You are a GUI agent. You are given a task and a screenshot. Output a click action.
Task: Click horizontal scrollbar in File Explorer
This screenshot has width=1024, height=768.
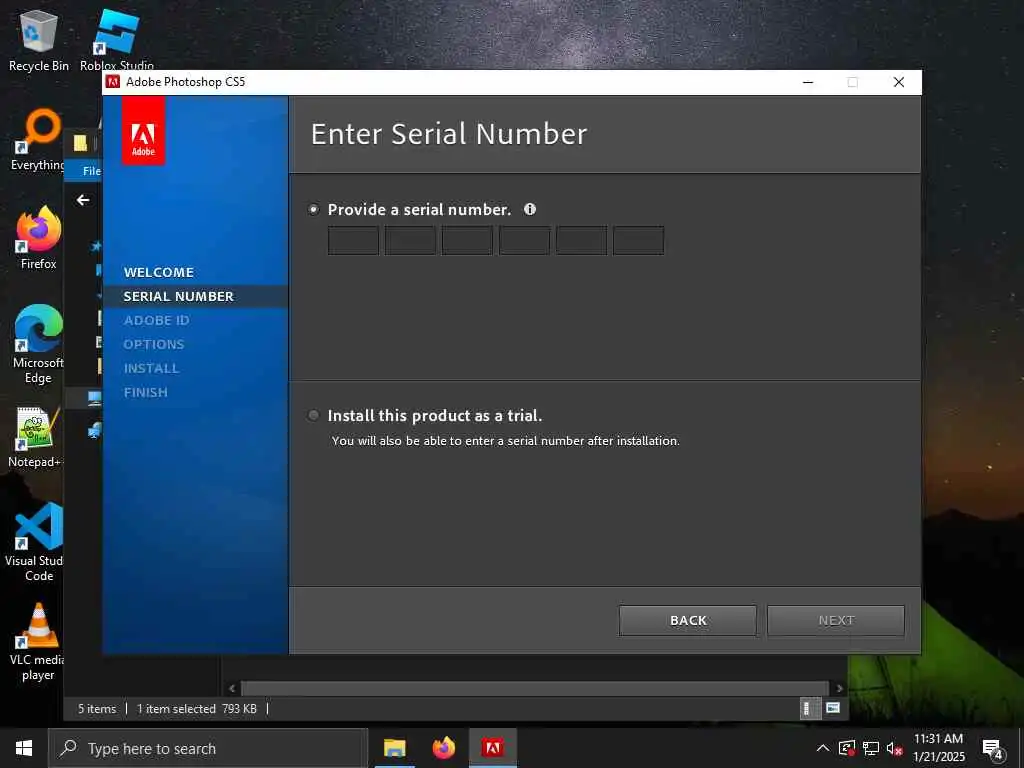point(534,688)
